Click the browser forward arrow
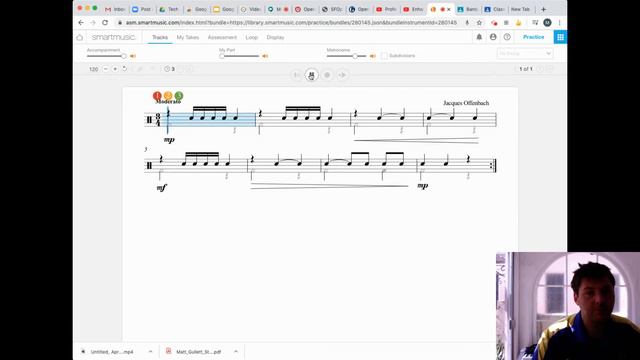This screenshot has height=360, width=640. coord(93,22)
